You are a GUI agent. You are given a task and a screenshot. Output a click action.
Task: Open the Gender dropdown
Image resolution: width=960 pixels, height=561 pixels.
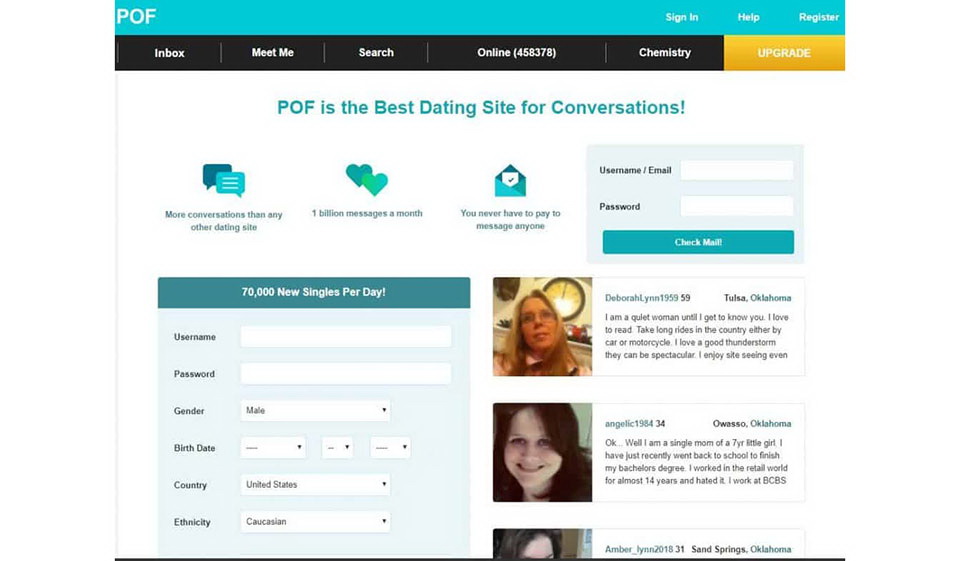315,411
